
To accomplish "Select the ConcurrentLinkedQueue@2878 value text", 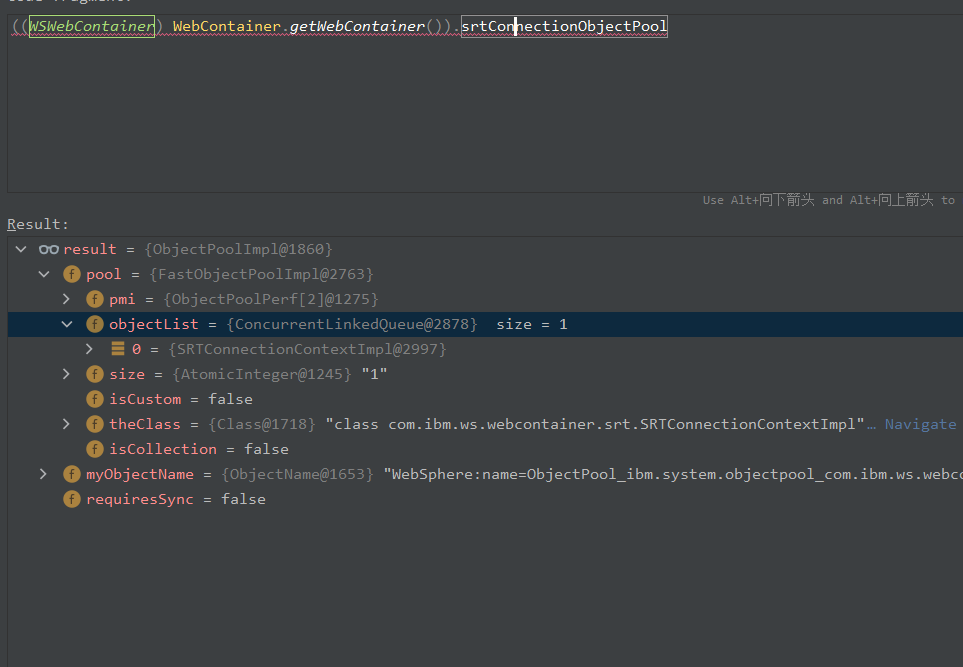I will tap(352, 324).
